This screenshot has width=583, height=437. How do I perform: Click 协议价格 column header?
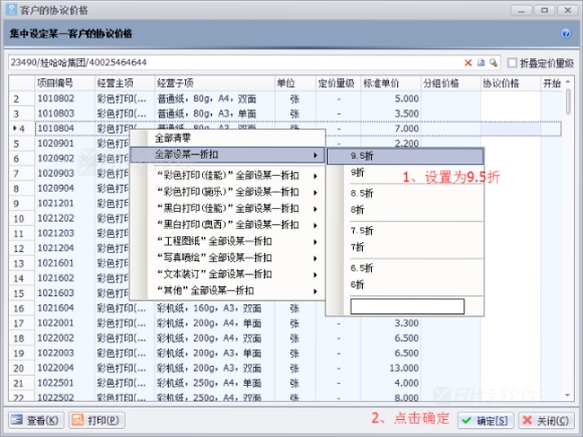510,83
